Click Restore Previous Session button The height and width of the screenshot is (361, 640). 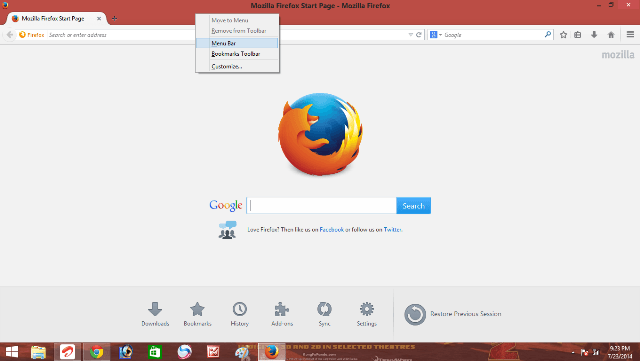tap(452, 314)
